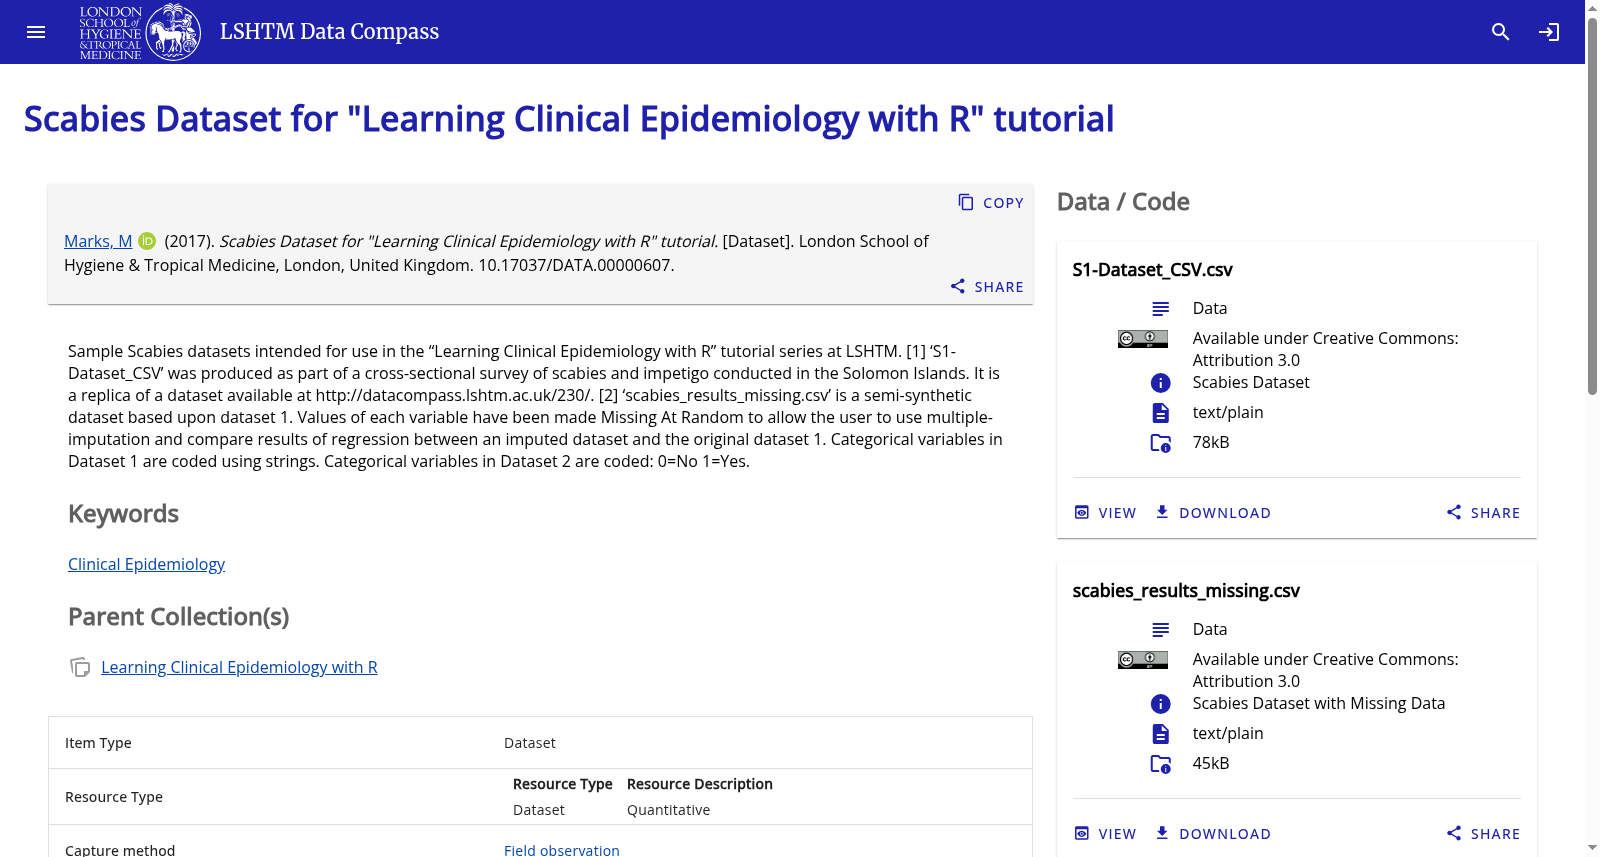Click the Scabies Dataset page heading

click(x=569, y=119)
